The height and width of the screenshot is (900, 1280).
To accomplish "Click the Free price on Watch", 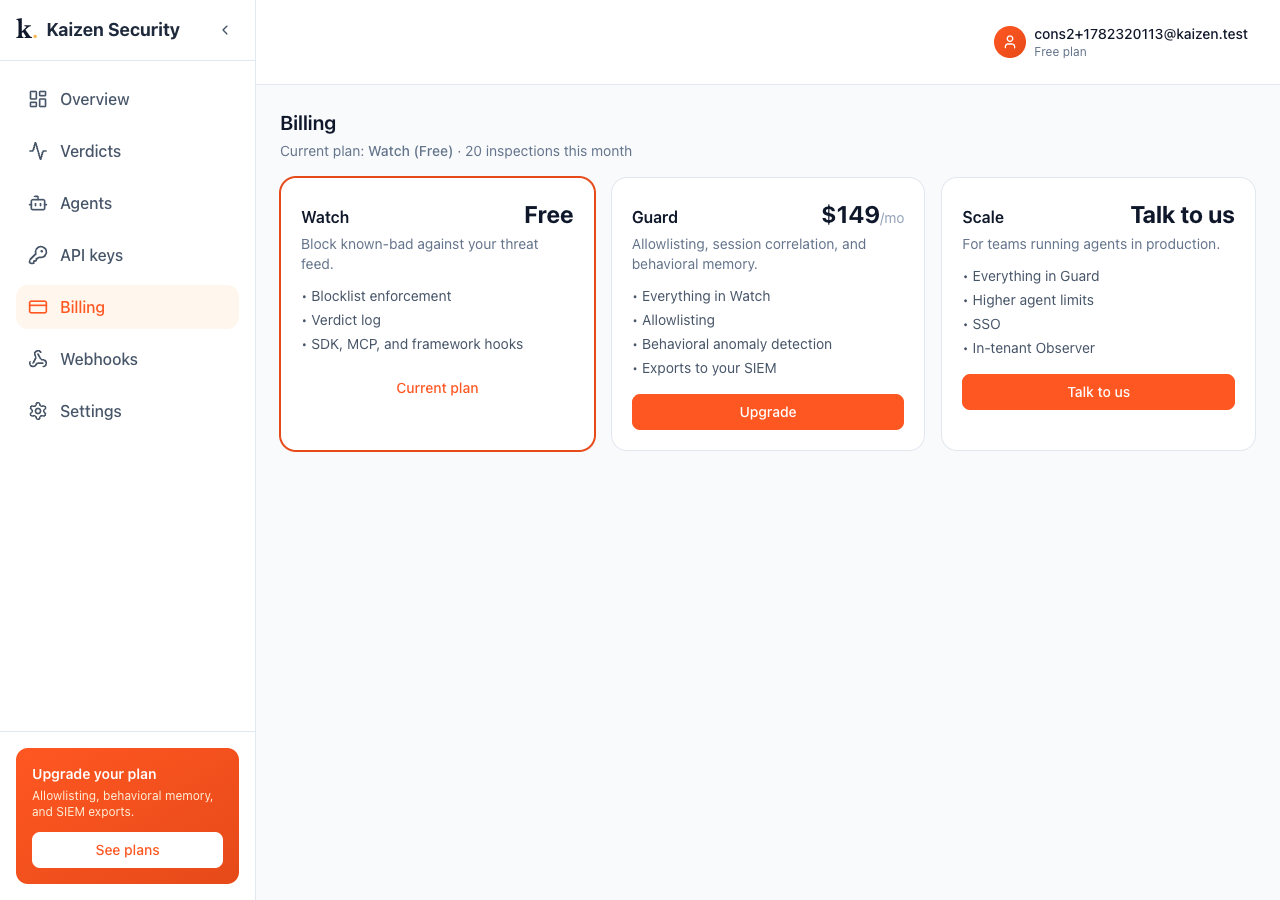I will point(549,215).
